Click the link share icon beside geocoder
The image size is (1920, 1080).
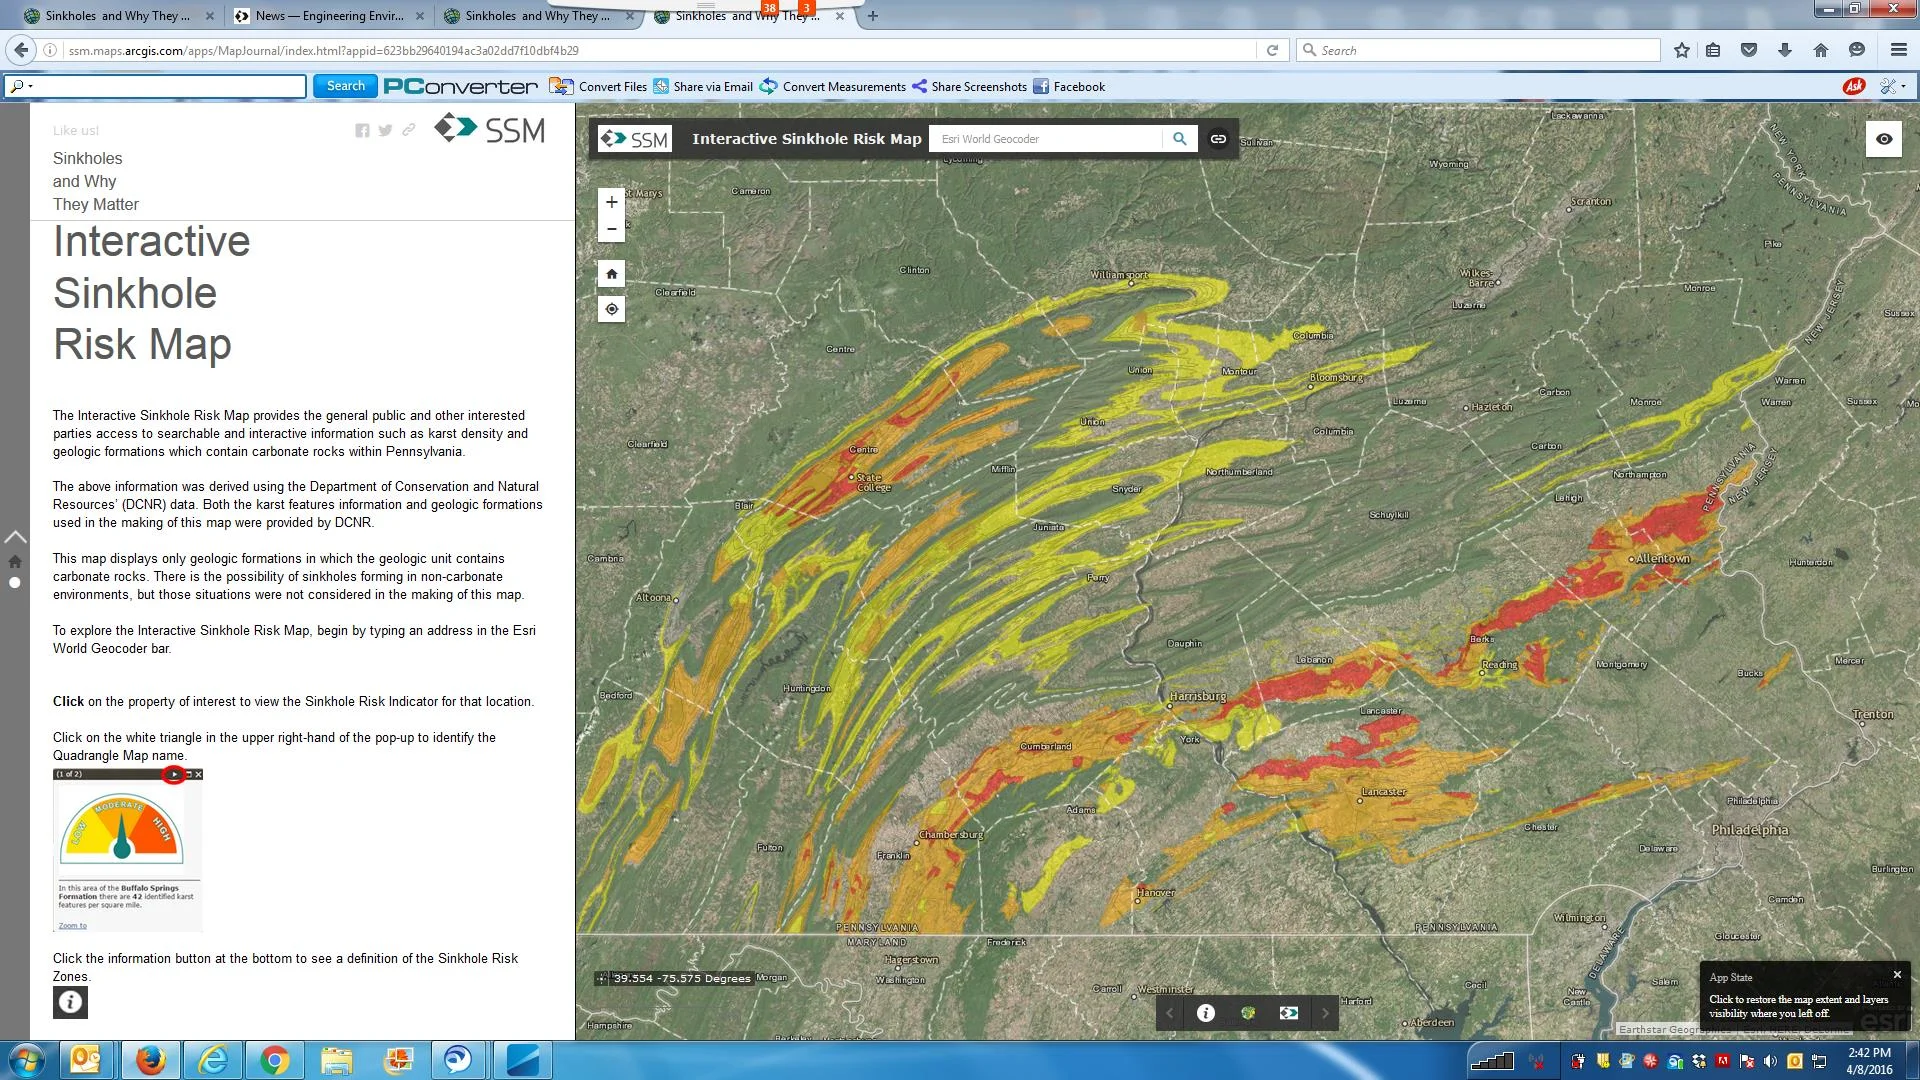[x=1218, y=139]
